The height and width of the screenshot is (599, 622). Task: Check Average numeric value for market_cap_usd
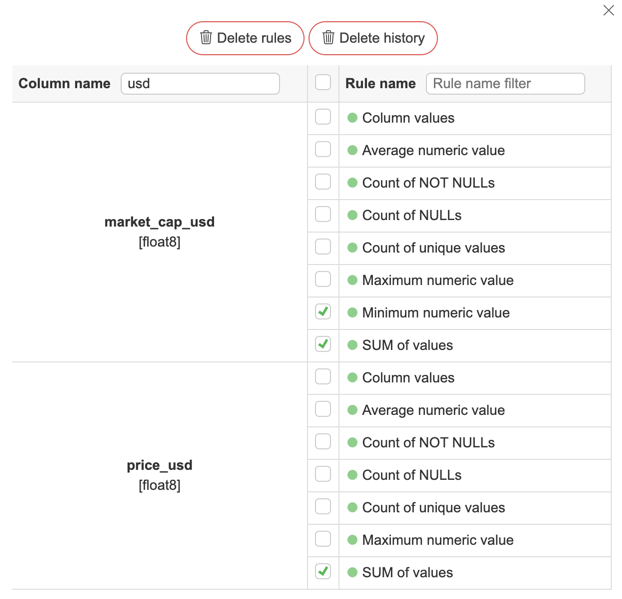tap(323, 149)
